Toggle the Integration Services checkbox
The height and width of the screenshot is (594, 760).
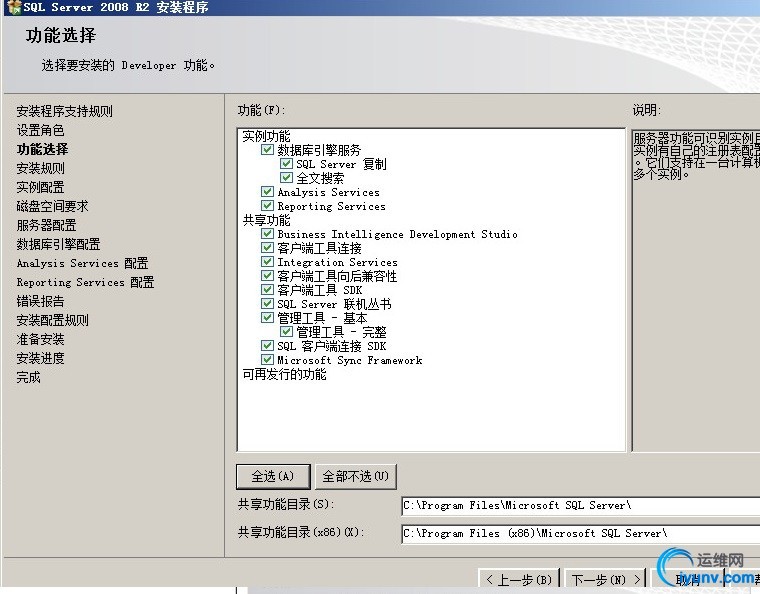(267, 262)
